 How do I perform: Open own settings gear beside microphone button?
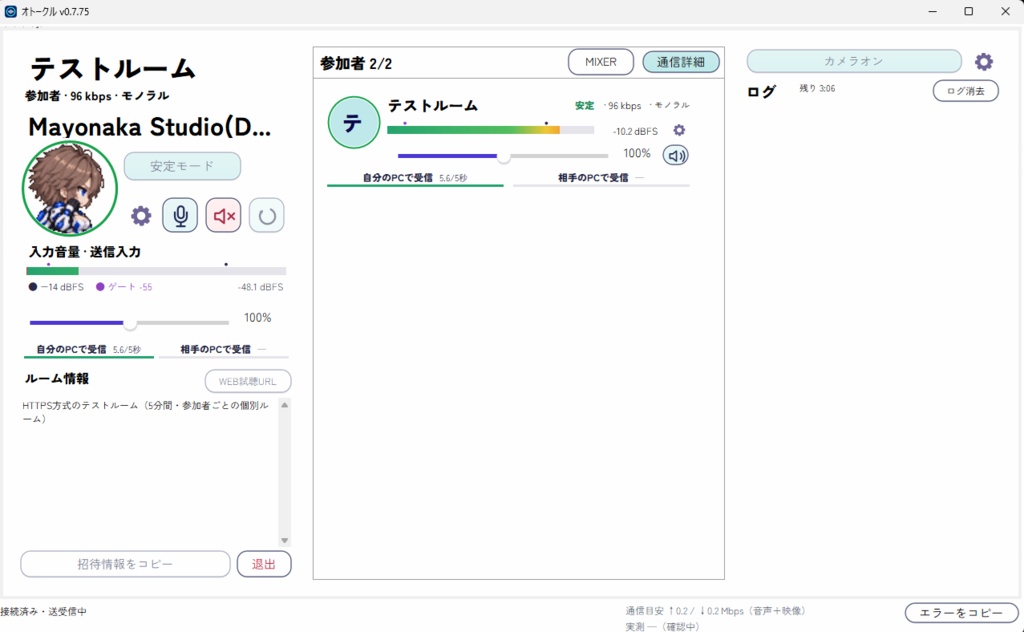(141, 216)
